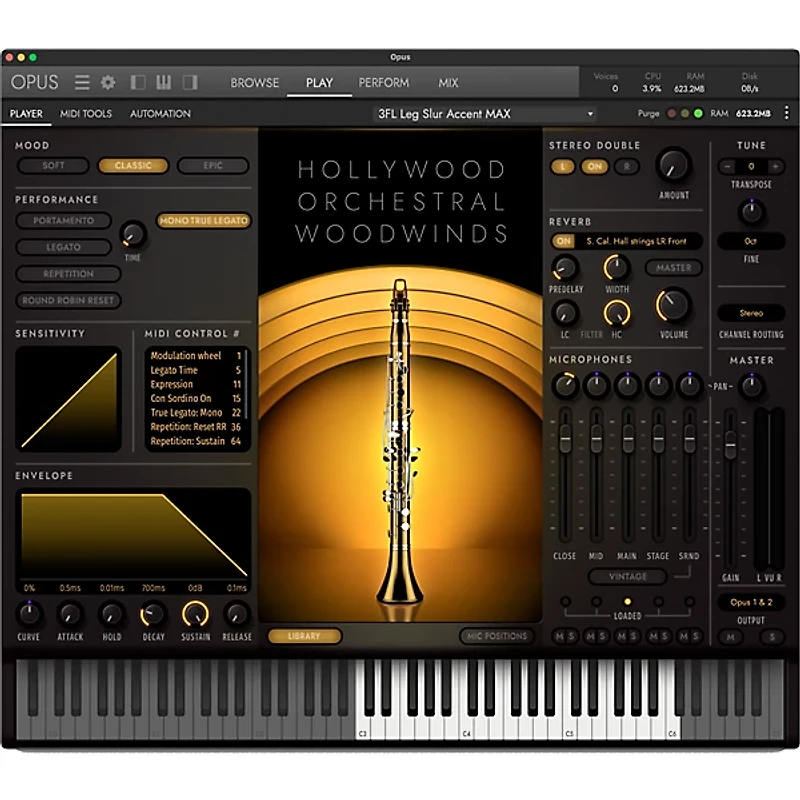
Task: Open the settings gear icon
Action: (107, 82)
